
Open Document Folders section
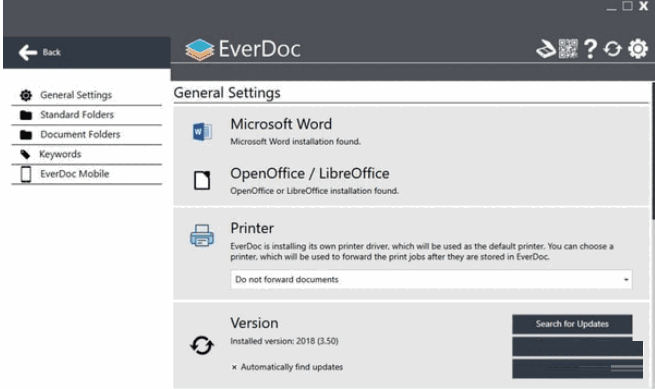86,135
